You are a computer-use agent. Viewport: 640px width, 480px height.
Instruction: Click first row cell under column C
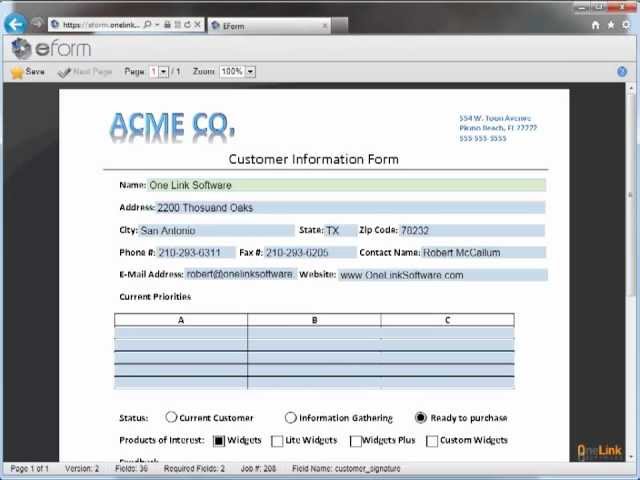447,333
